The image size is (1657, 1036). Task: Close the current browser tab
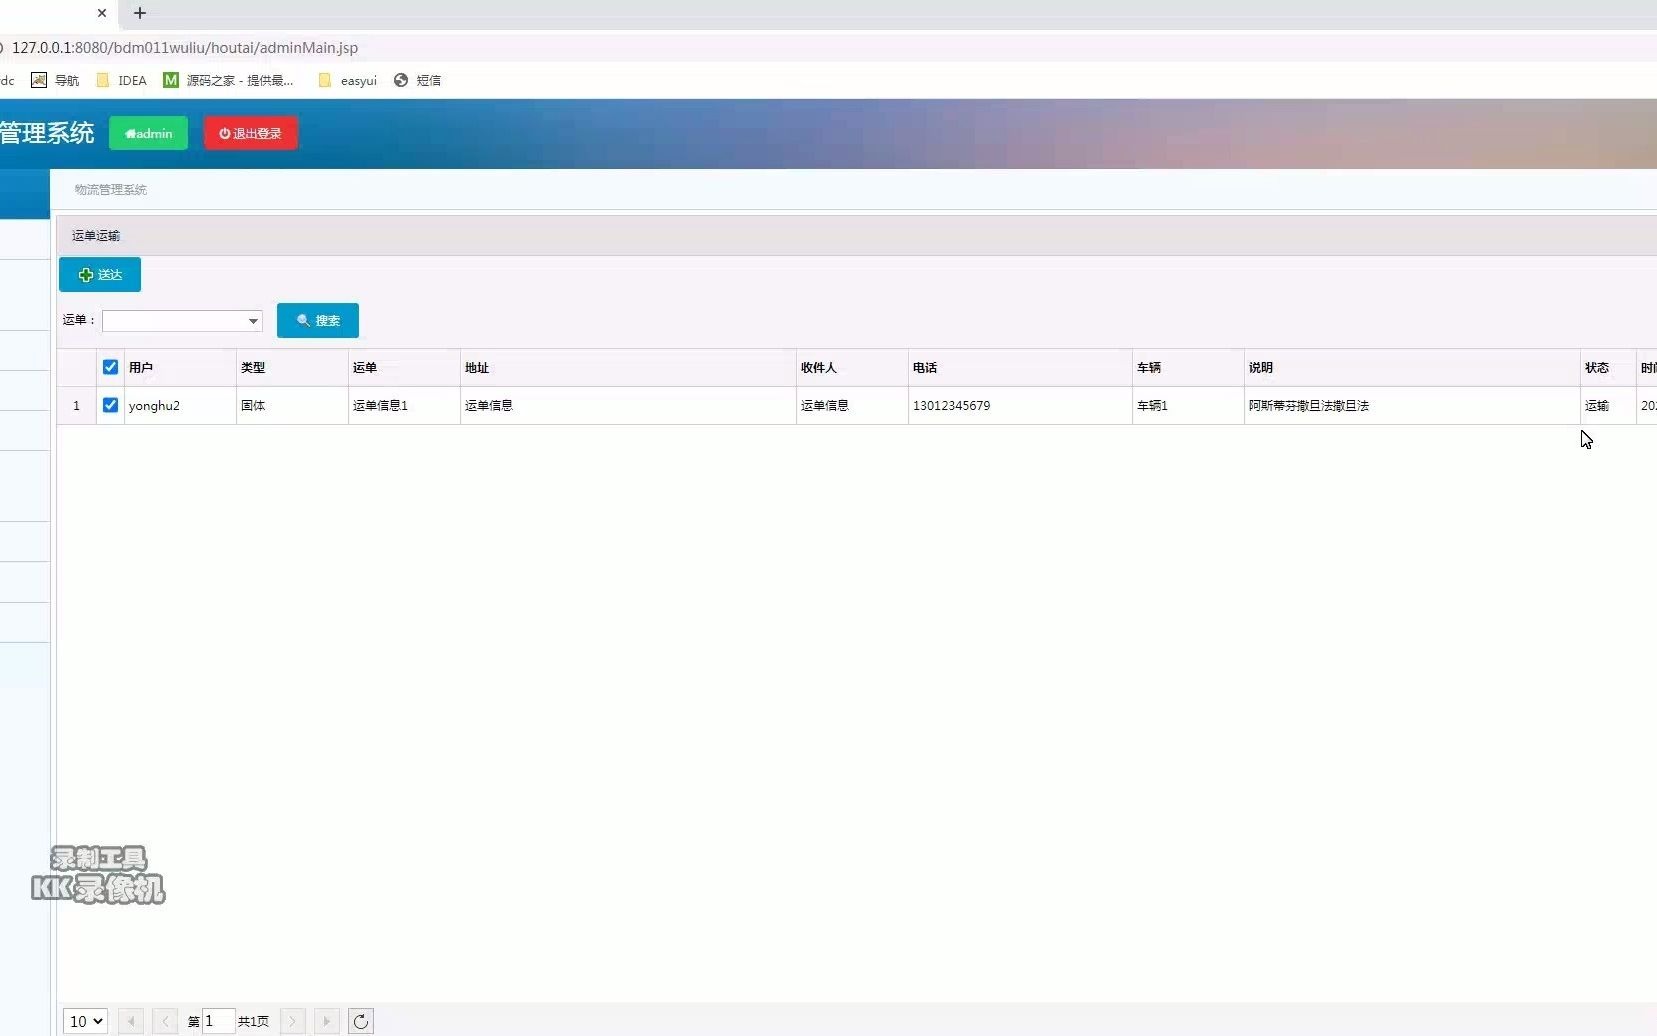102,13
